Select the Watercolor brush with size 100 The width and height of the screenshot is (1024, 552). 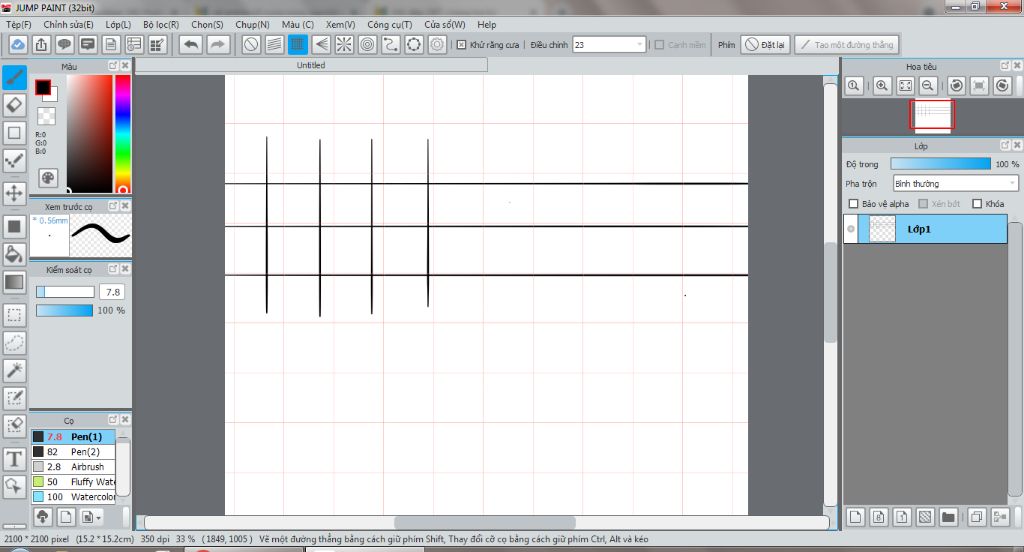tap(74, 496)
